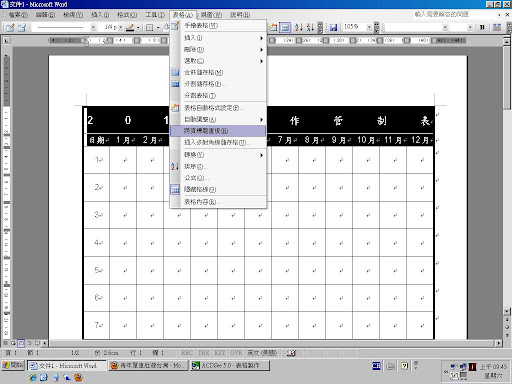The width and height of the screenshot is (512, 384).
Task: Toggle OVR overtype mode in status bar
Action: [236, 353]
